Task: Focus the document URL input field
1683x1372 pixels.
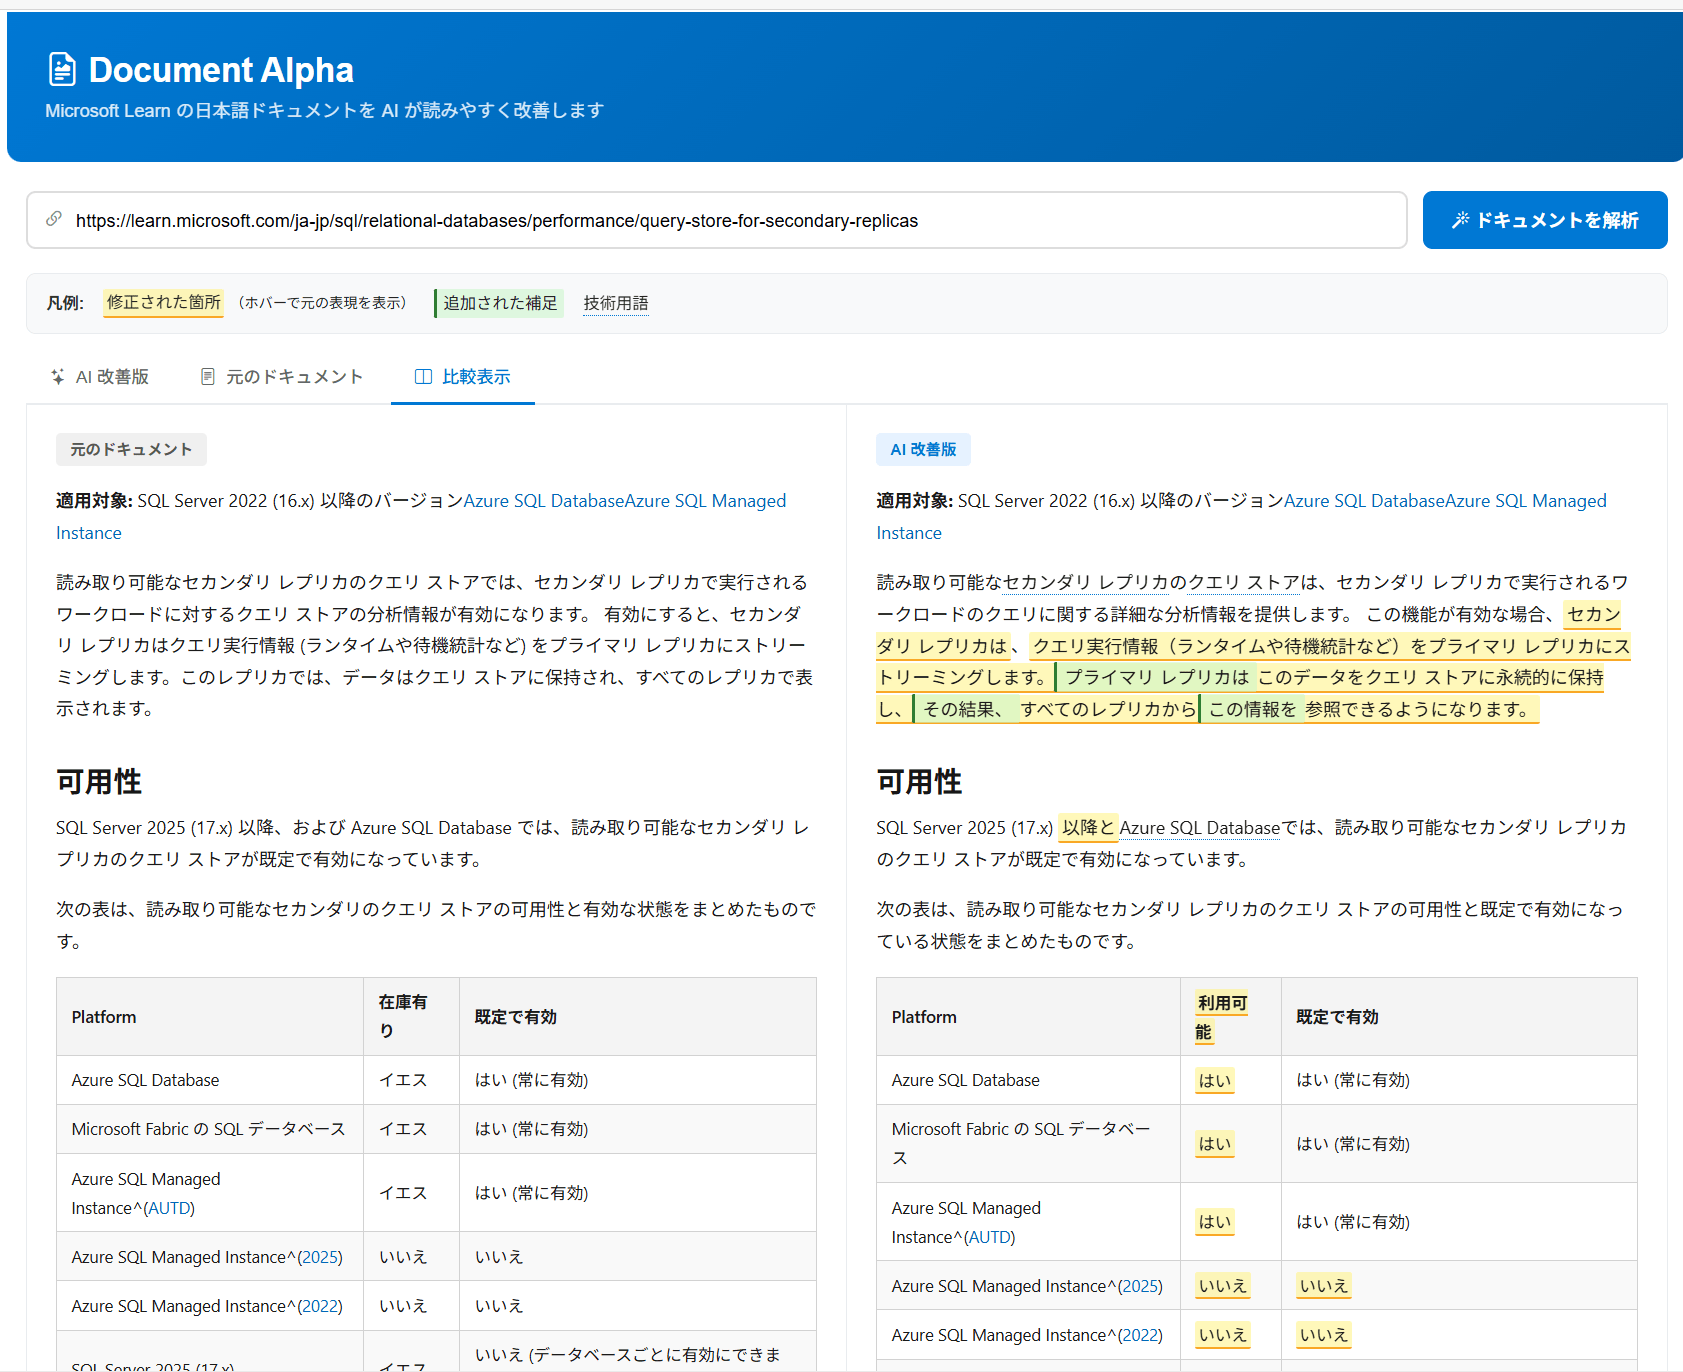Action: tap(716, 220)
